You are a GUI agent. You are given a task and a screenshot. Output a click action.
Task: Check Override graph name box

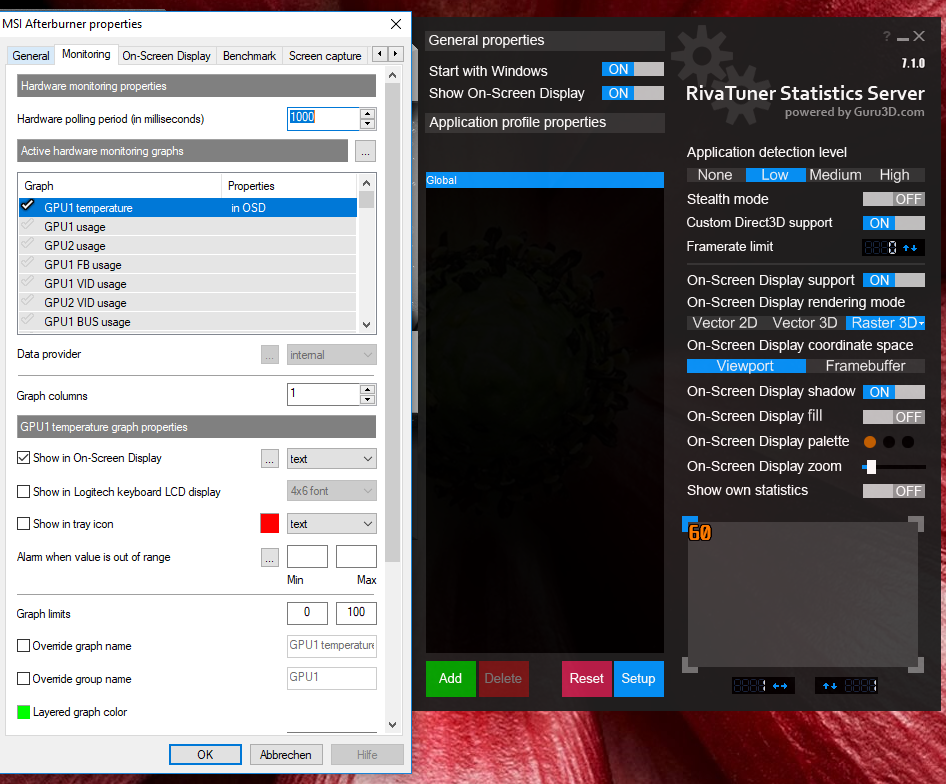(x=24, y=645)
